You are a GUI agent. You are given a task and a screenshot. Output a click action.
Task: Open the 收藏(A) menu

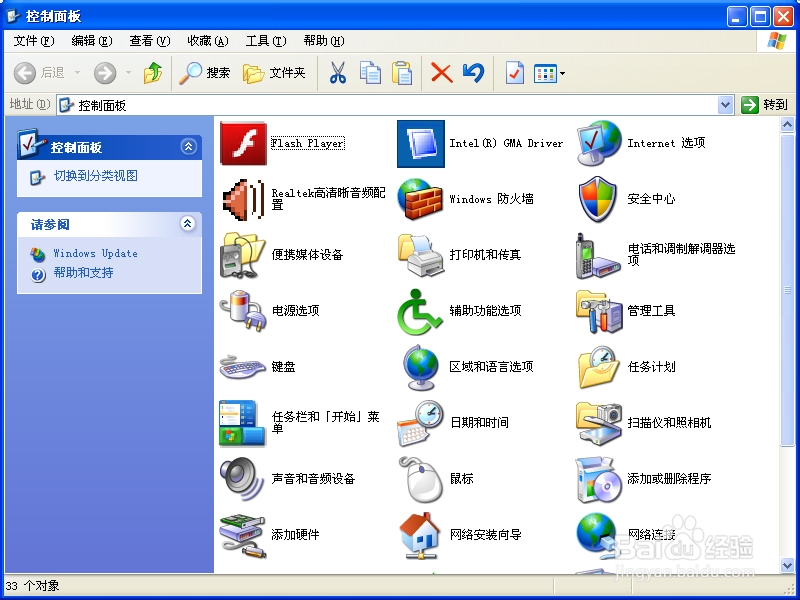click(x=208, y=41)
